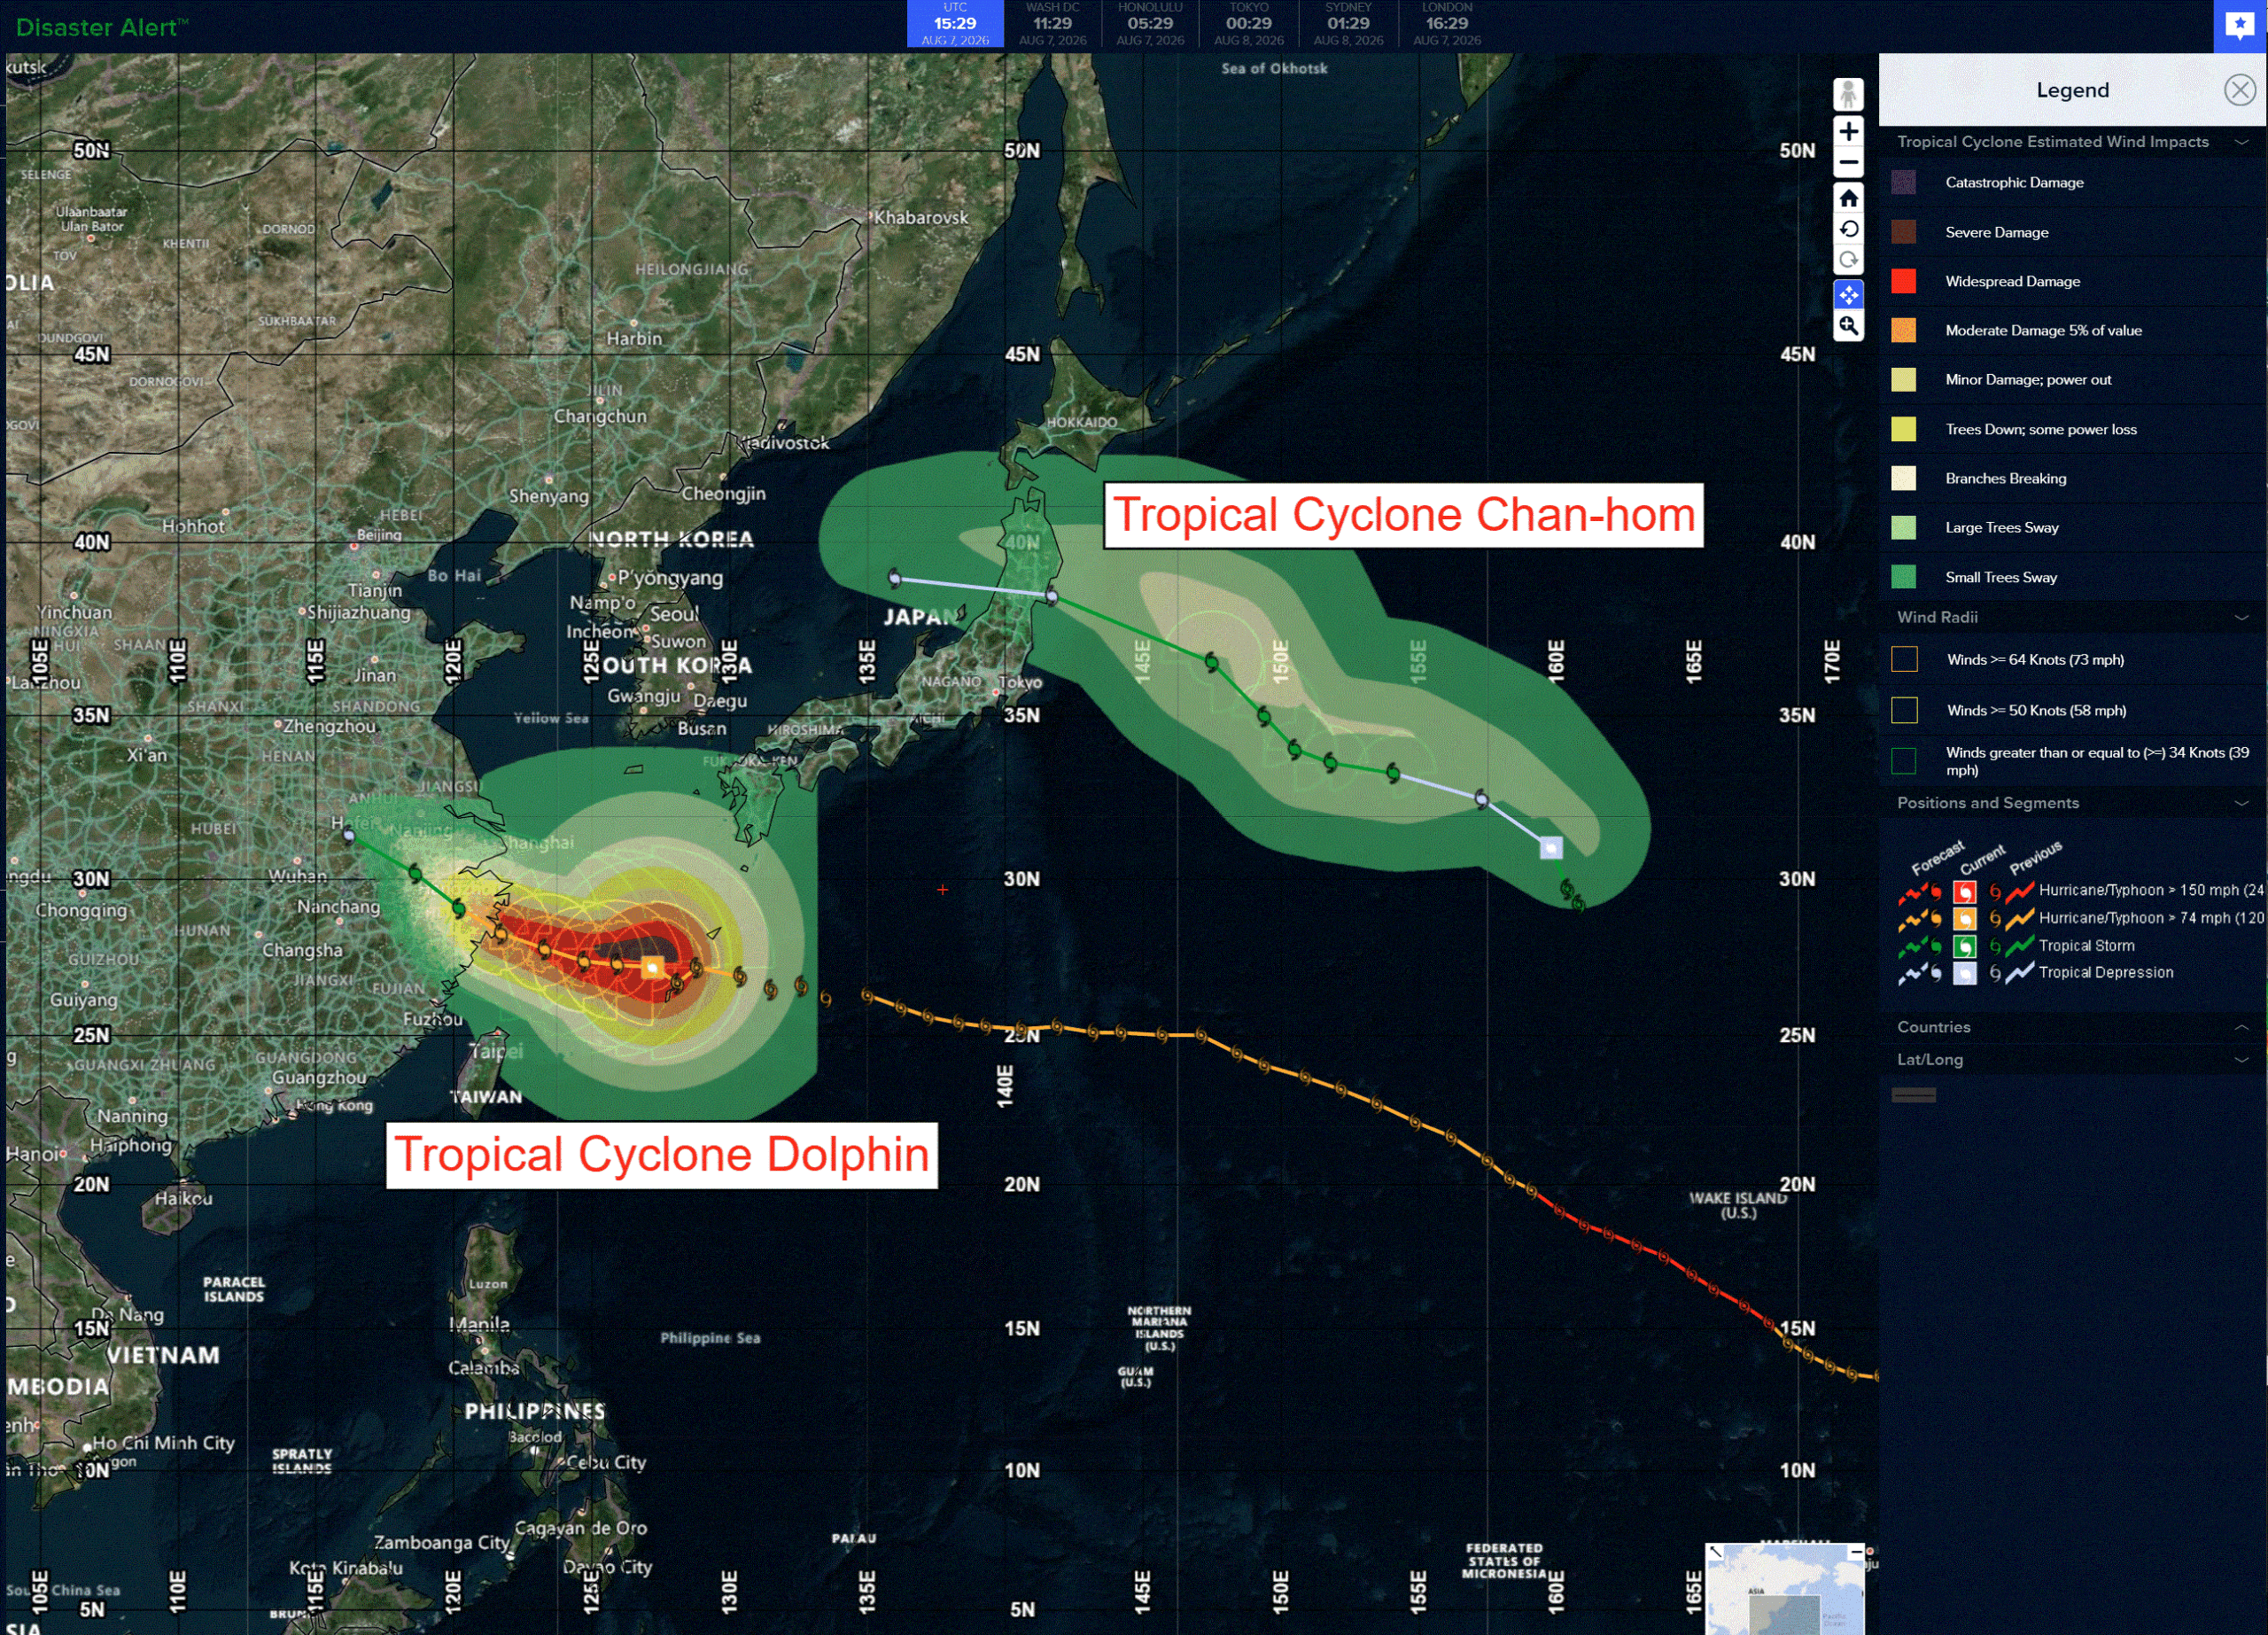This screenshot has width=2268, height=1635.
Task: Zoom in on the map with plus button
Action: (x=1848, y=131)
